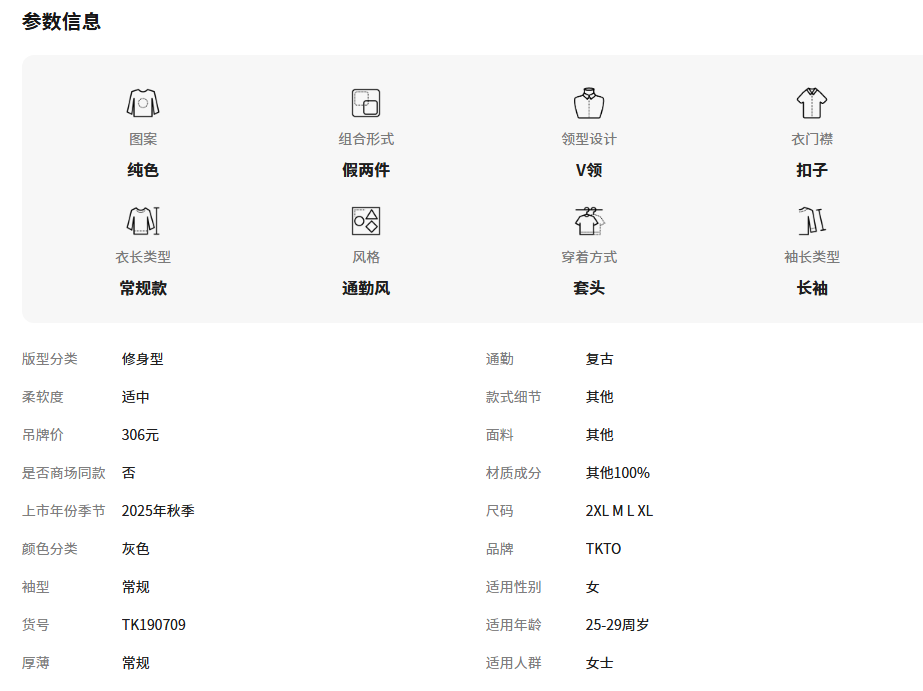This screenshot has height=691, width=923.
Task: Click the item number TK190709
Action: (x=154, y=625)
